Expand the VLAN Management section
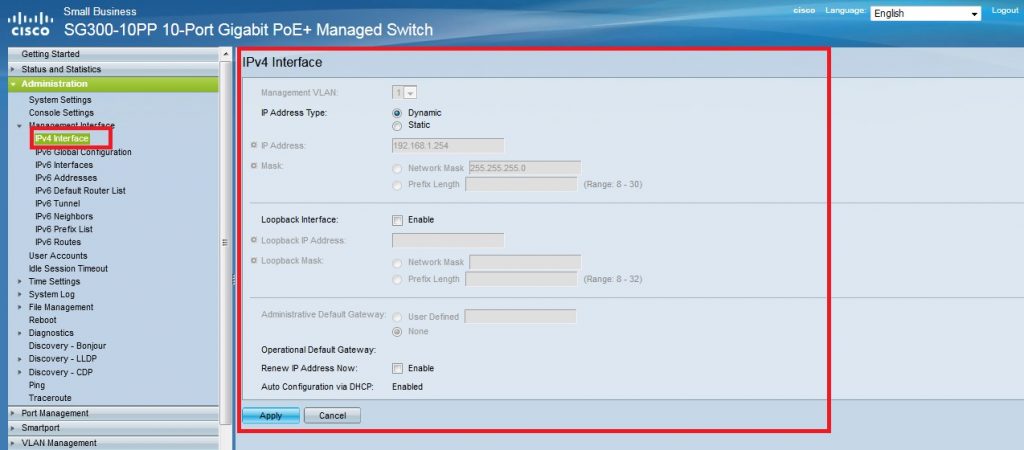 12,443
